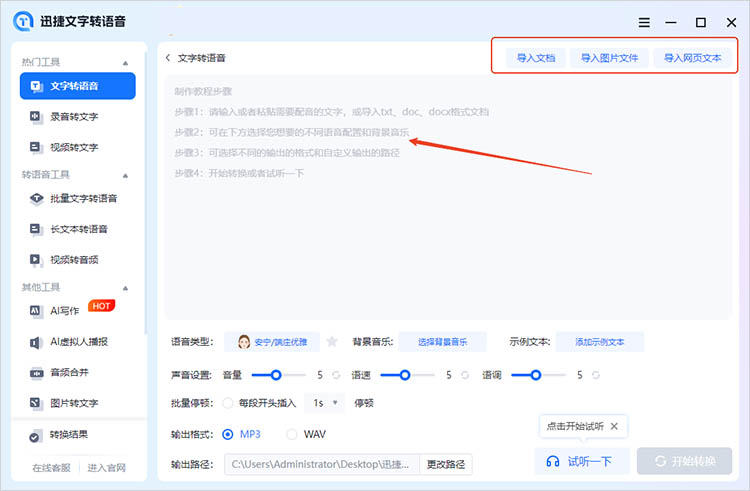
Task: Select WAV output format
Action: click(x=291, y=434)
